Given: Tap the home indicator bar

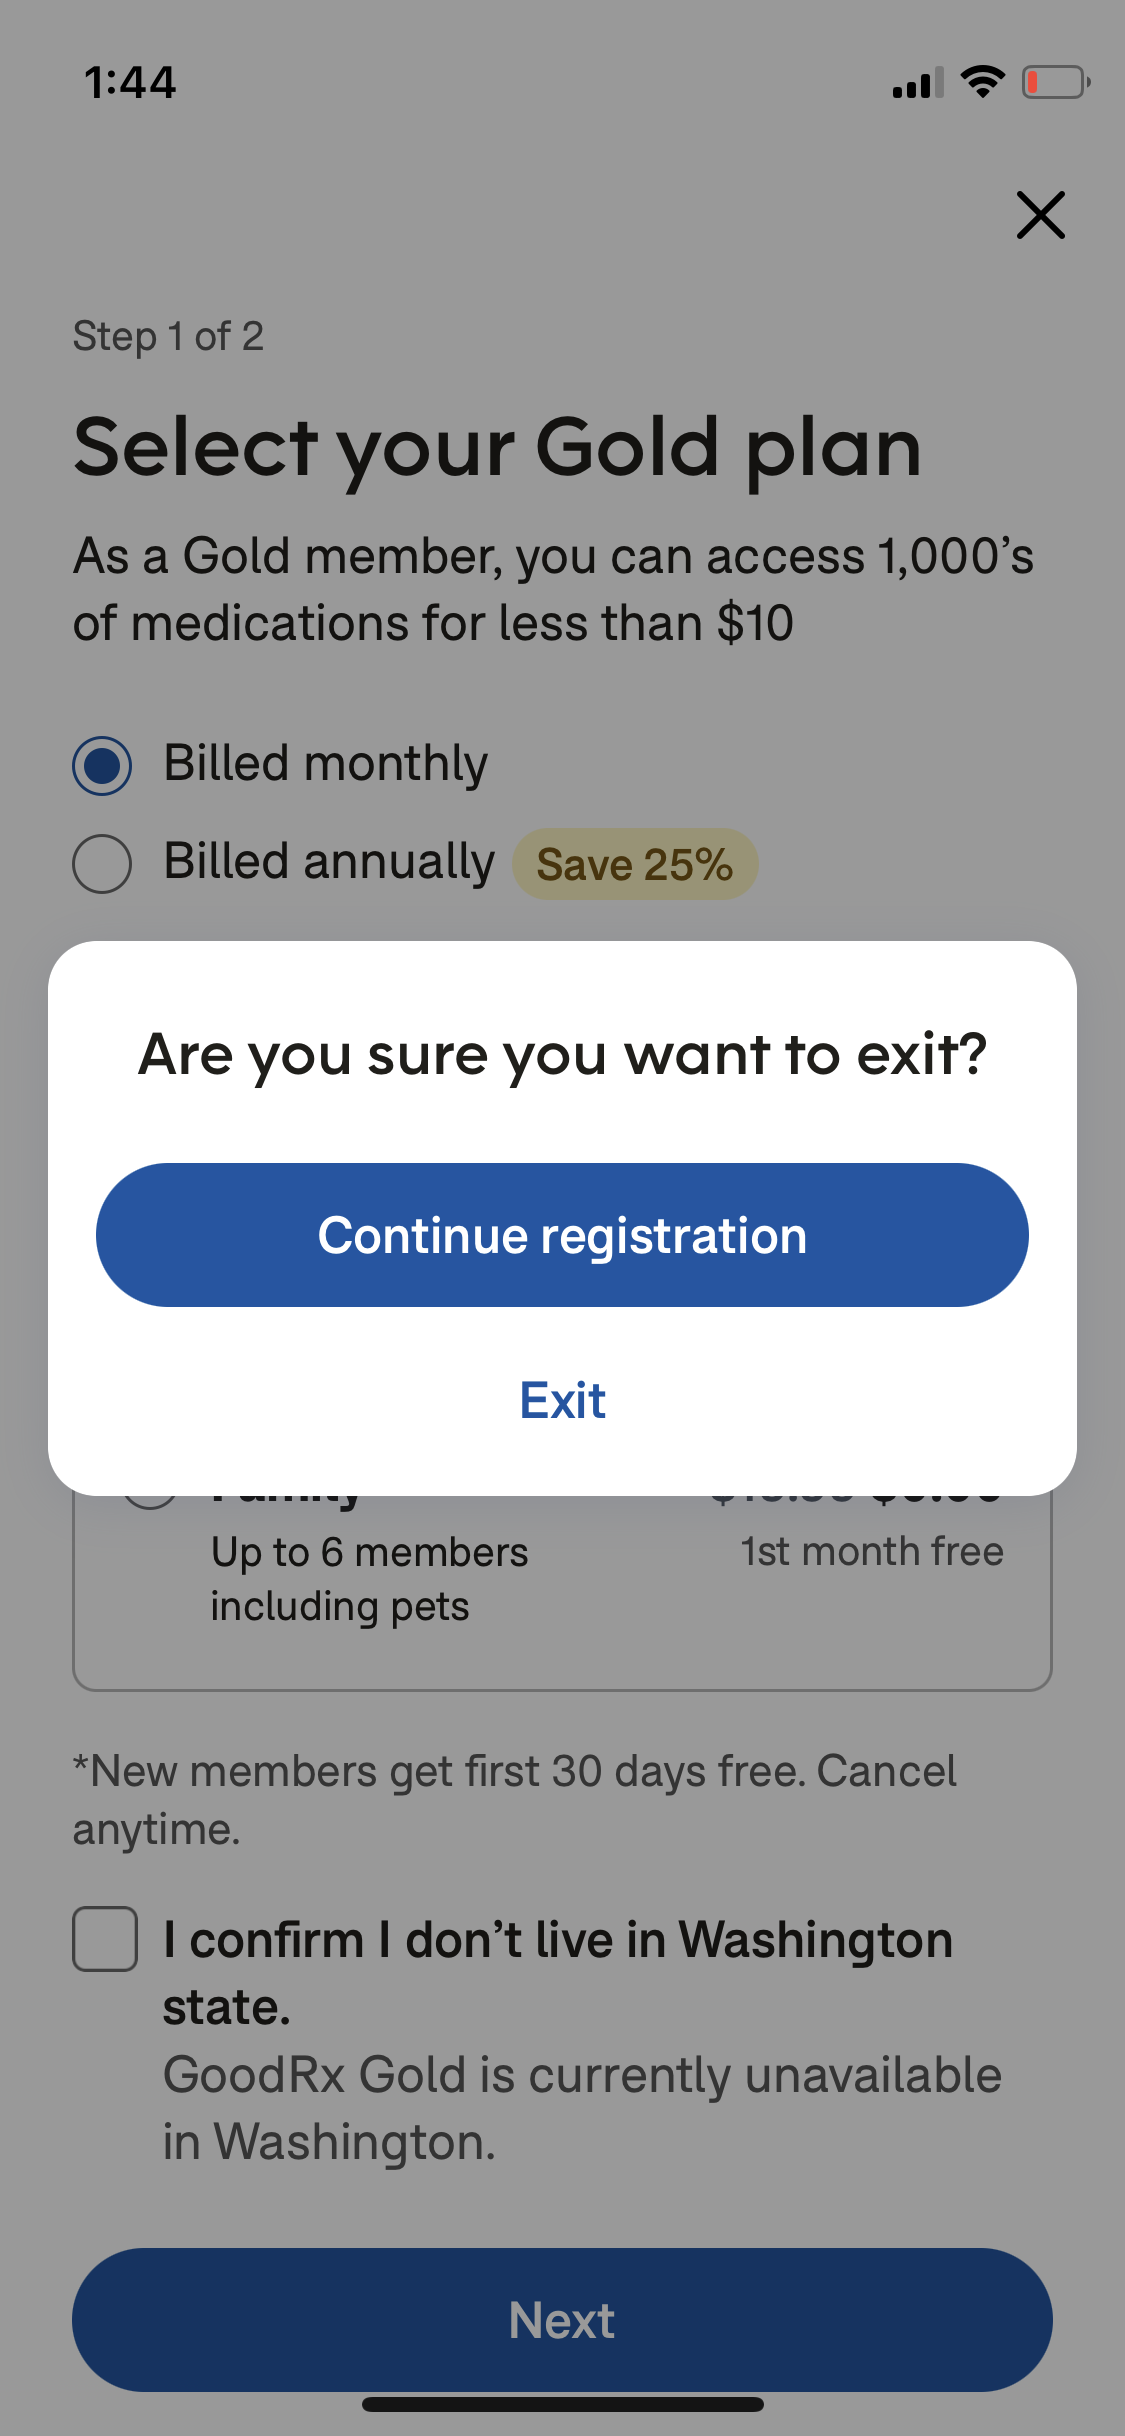Looking at the screenshot, I should click(562, 2404).
